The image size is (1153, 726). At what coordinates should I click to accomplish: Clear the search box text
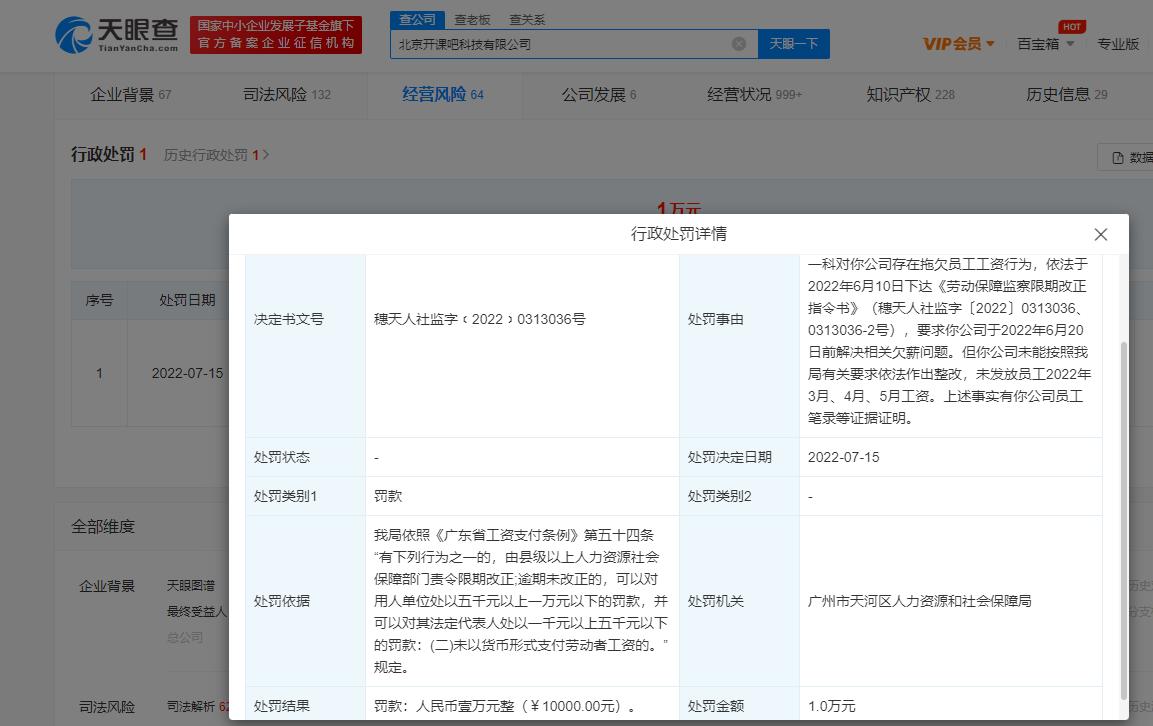pos(738,44)
